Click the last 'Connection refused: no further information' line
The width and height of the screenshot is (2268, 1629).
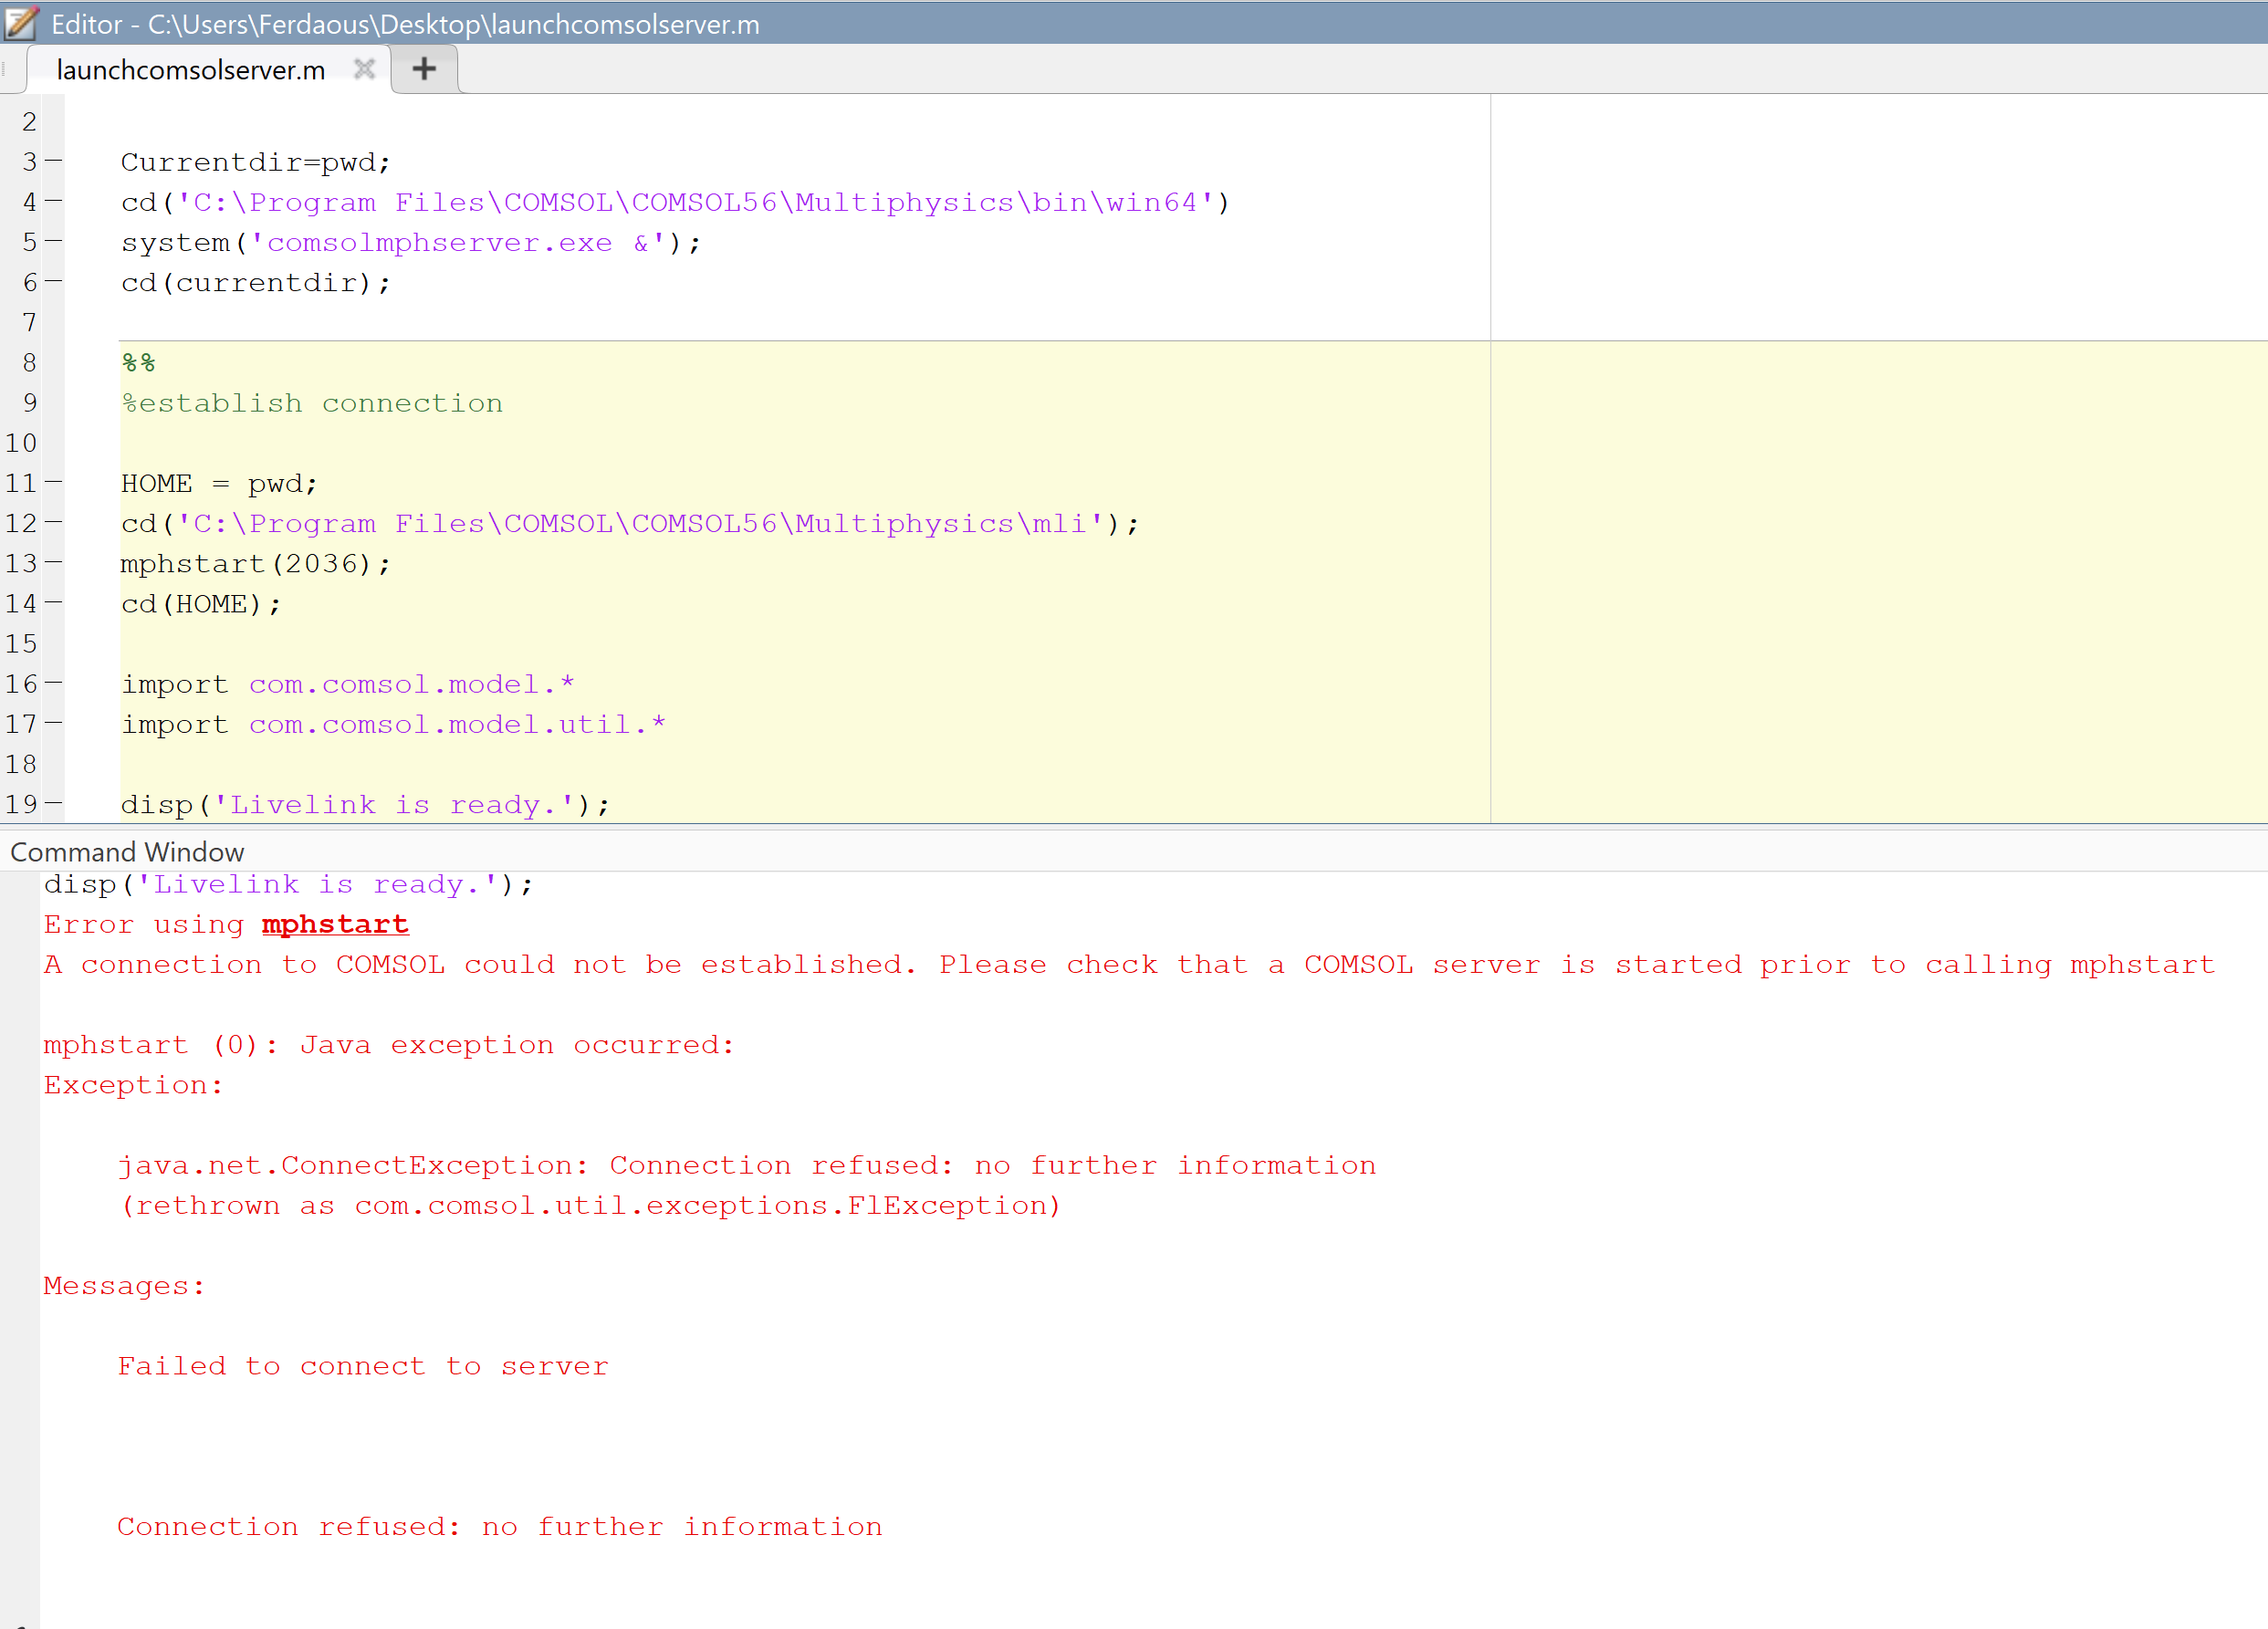(500, 1527)
